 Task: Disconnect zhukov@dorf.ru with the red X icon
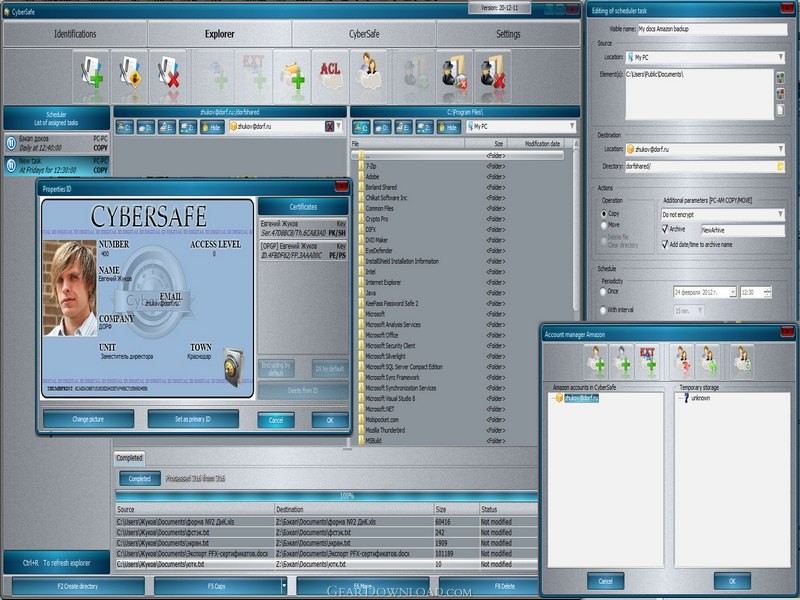pos(330,127)
